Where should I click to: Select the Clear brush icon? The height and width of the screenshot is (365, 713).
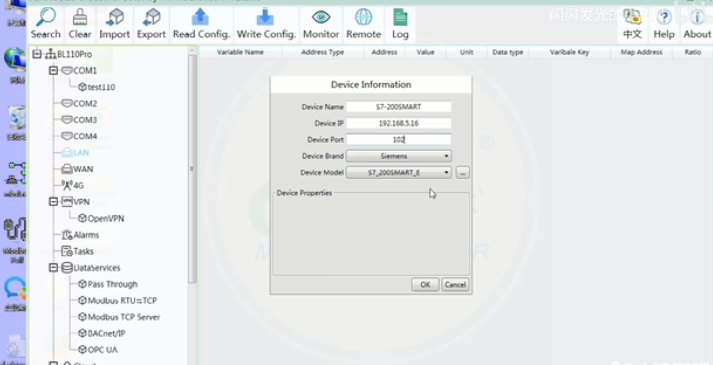coord(80,18)
